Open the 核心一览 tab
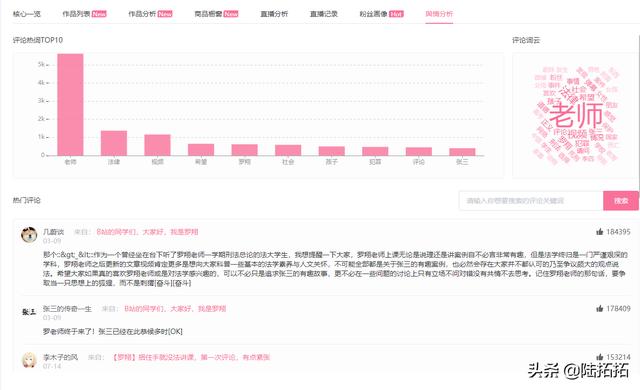 point(27,14)
